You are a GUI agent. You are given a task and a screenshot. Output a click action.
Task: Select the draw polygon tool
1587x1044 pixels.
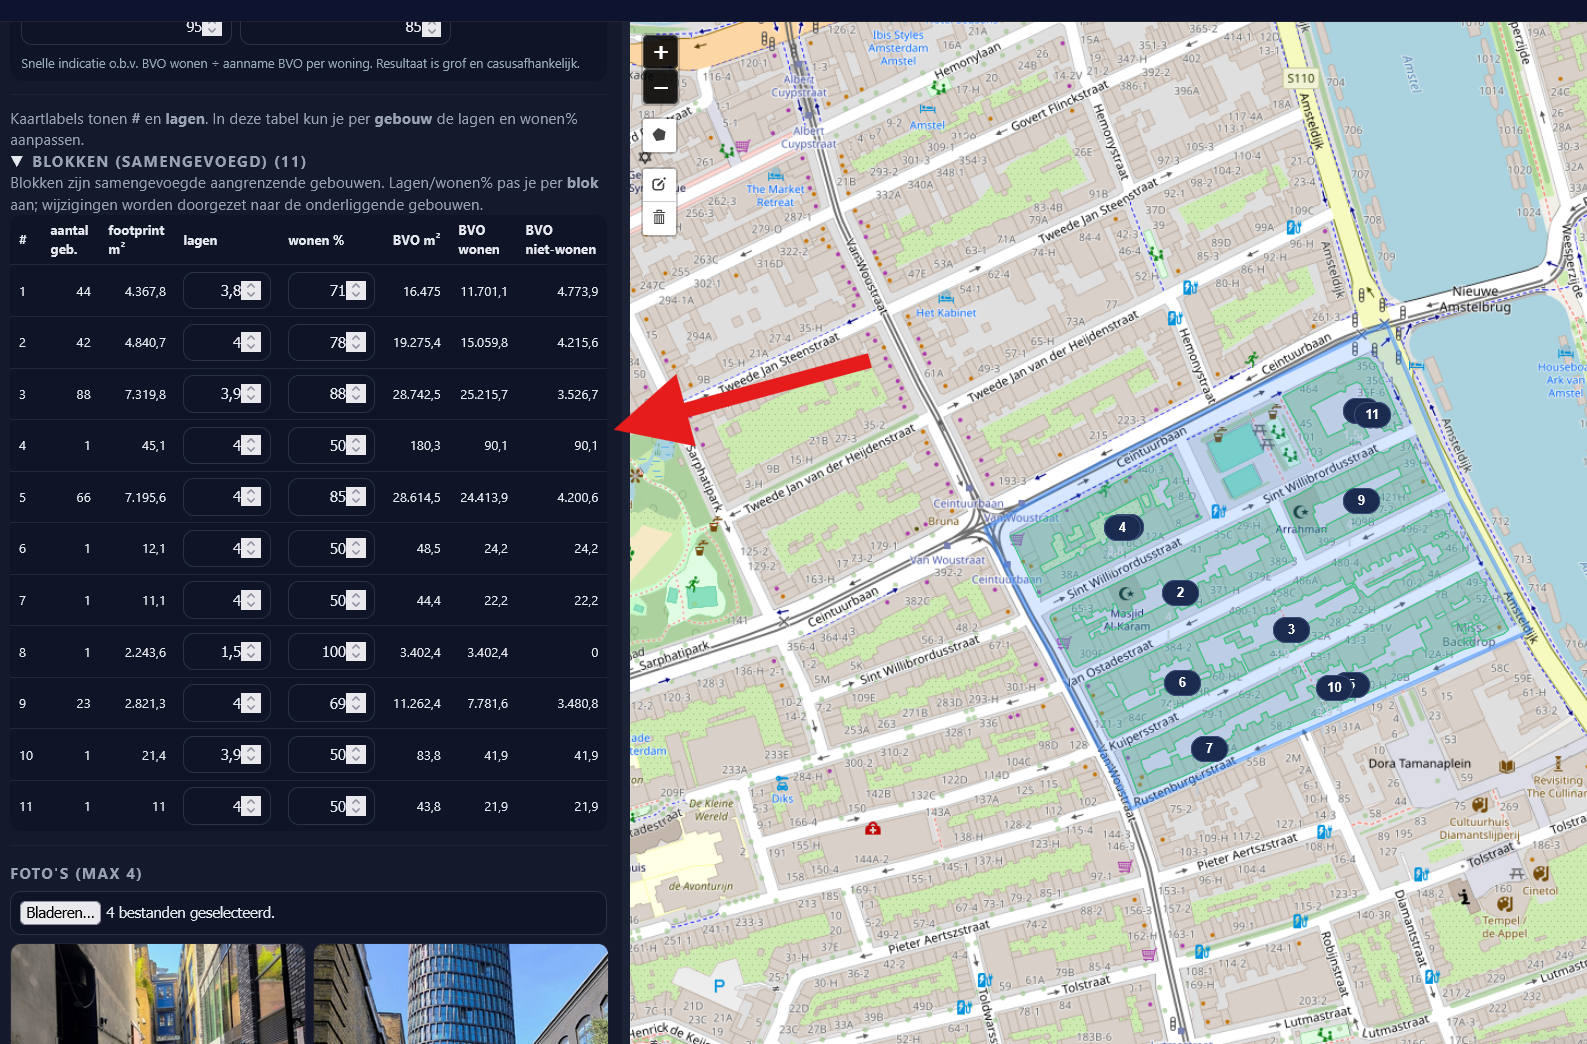[659, 135]
